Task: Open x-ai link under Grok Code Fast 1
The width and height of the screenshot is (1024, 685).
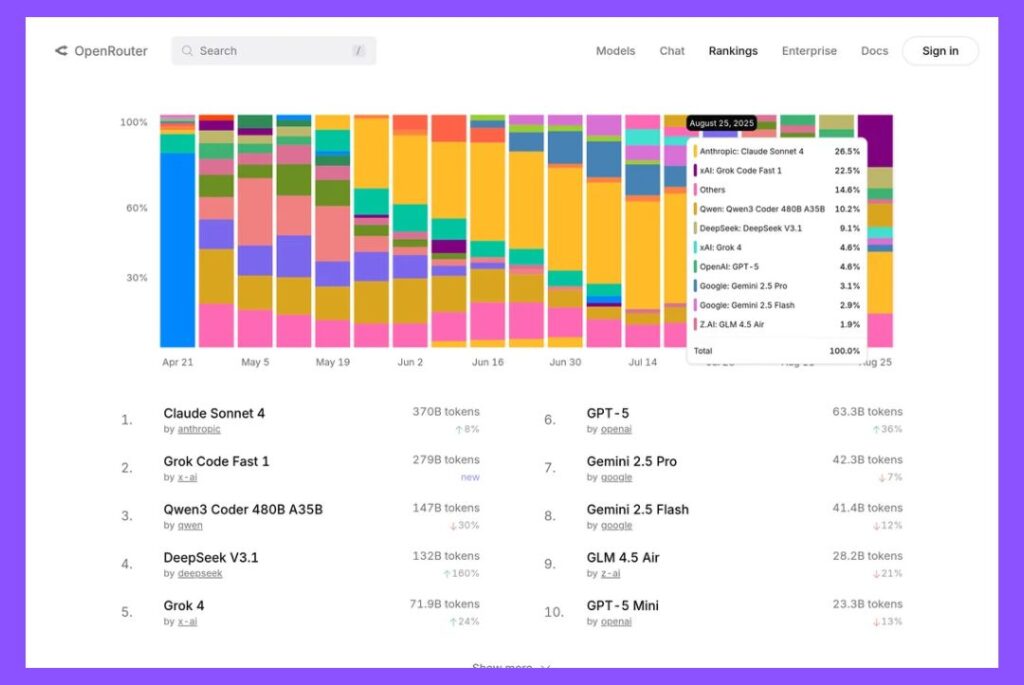Action: [187, 477]
